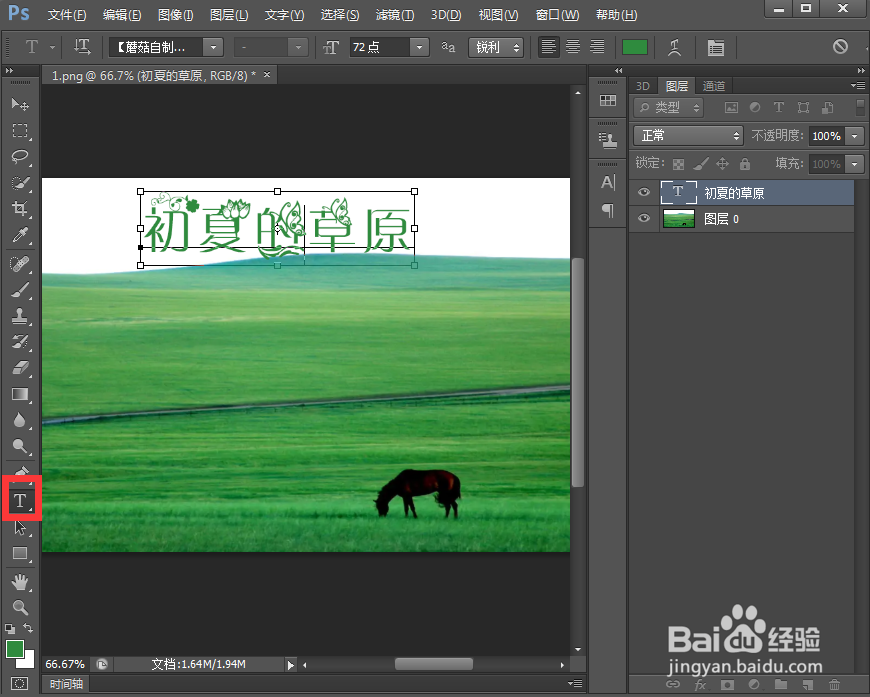Toggle visibility of 初夏的草原 text layer
Viewport: 870px width, 697px height.
pyautogui.click(x=643, y=192)
